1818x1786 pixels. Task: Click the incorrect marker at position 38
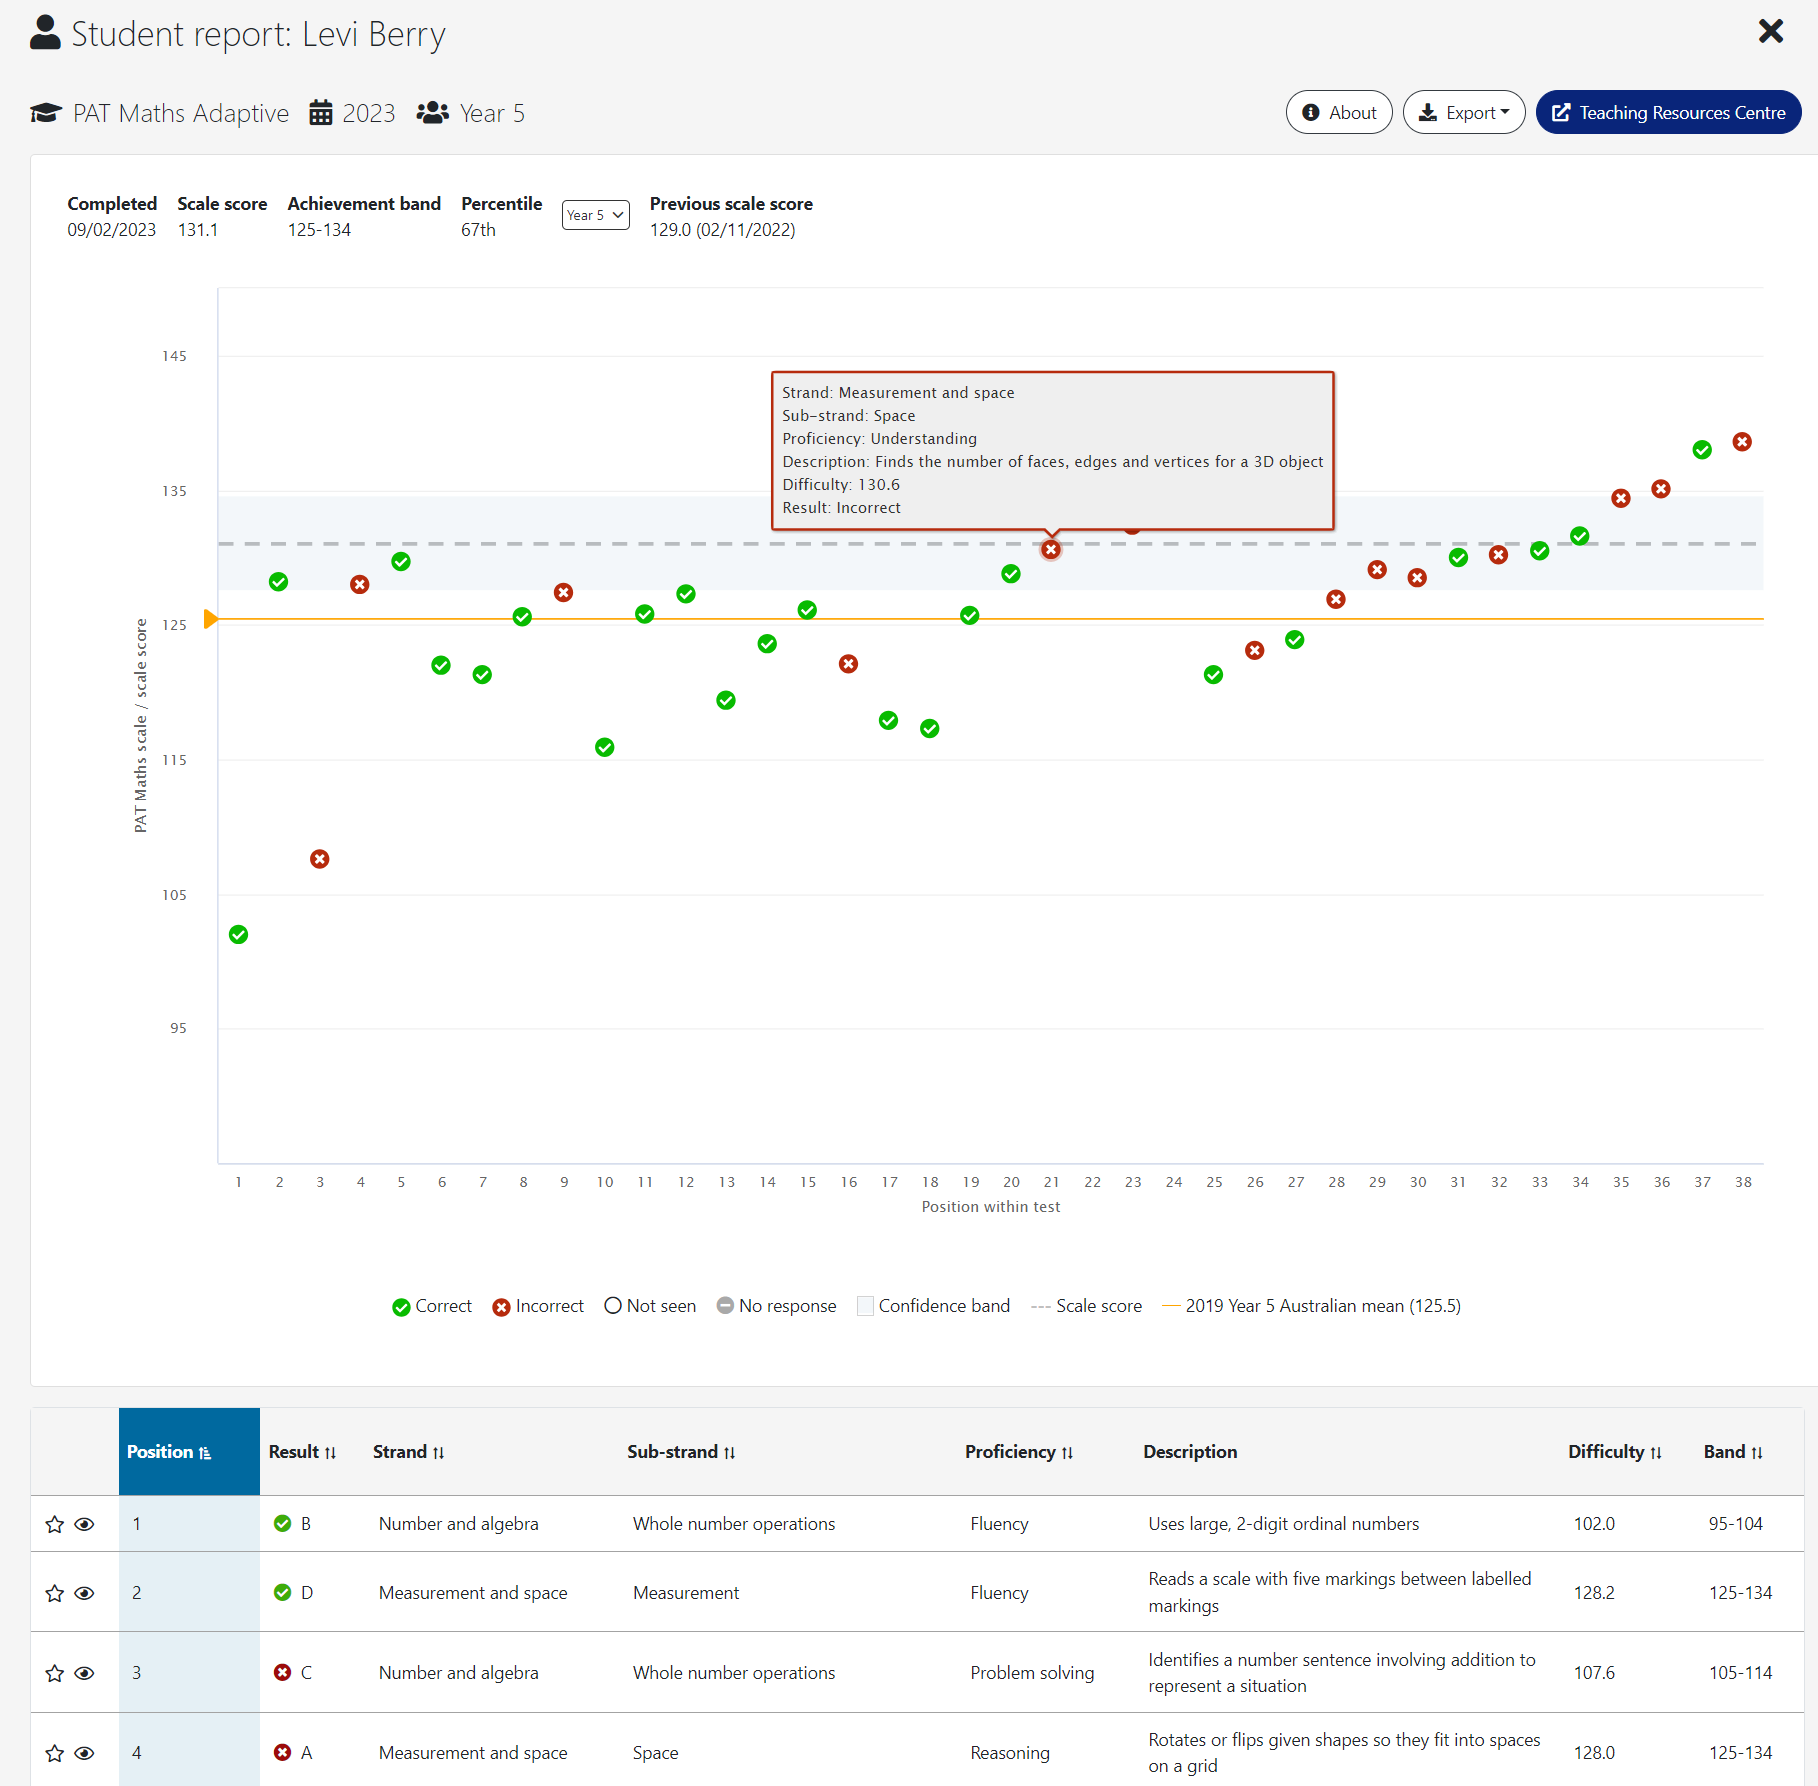pyautogui.click(x=1742, y=442)
